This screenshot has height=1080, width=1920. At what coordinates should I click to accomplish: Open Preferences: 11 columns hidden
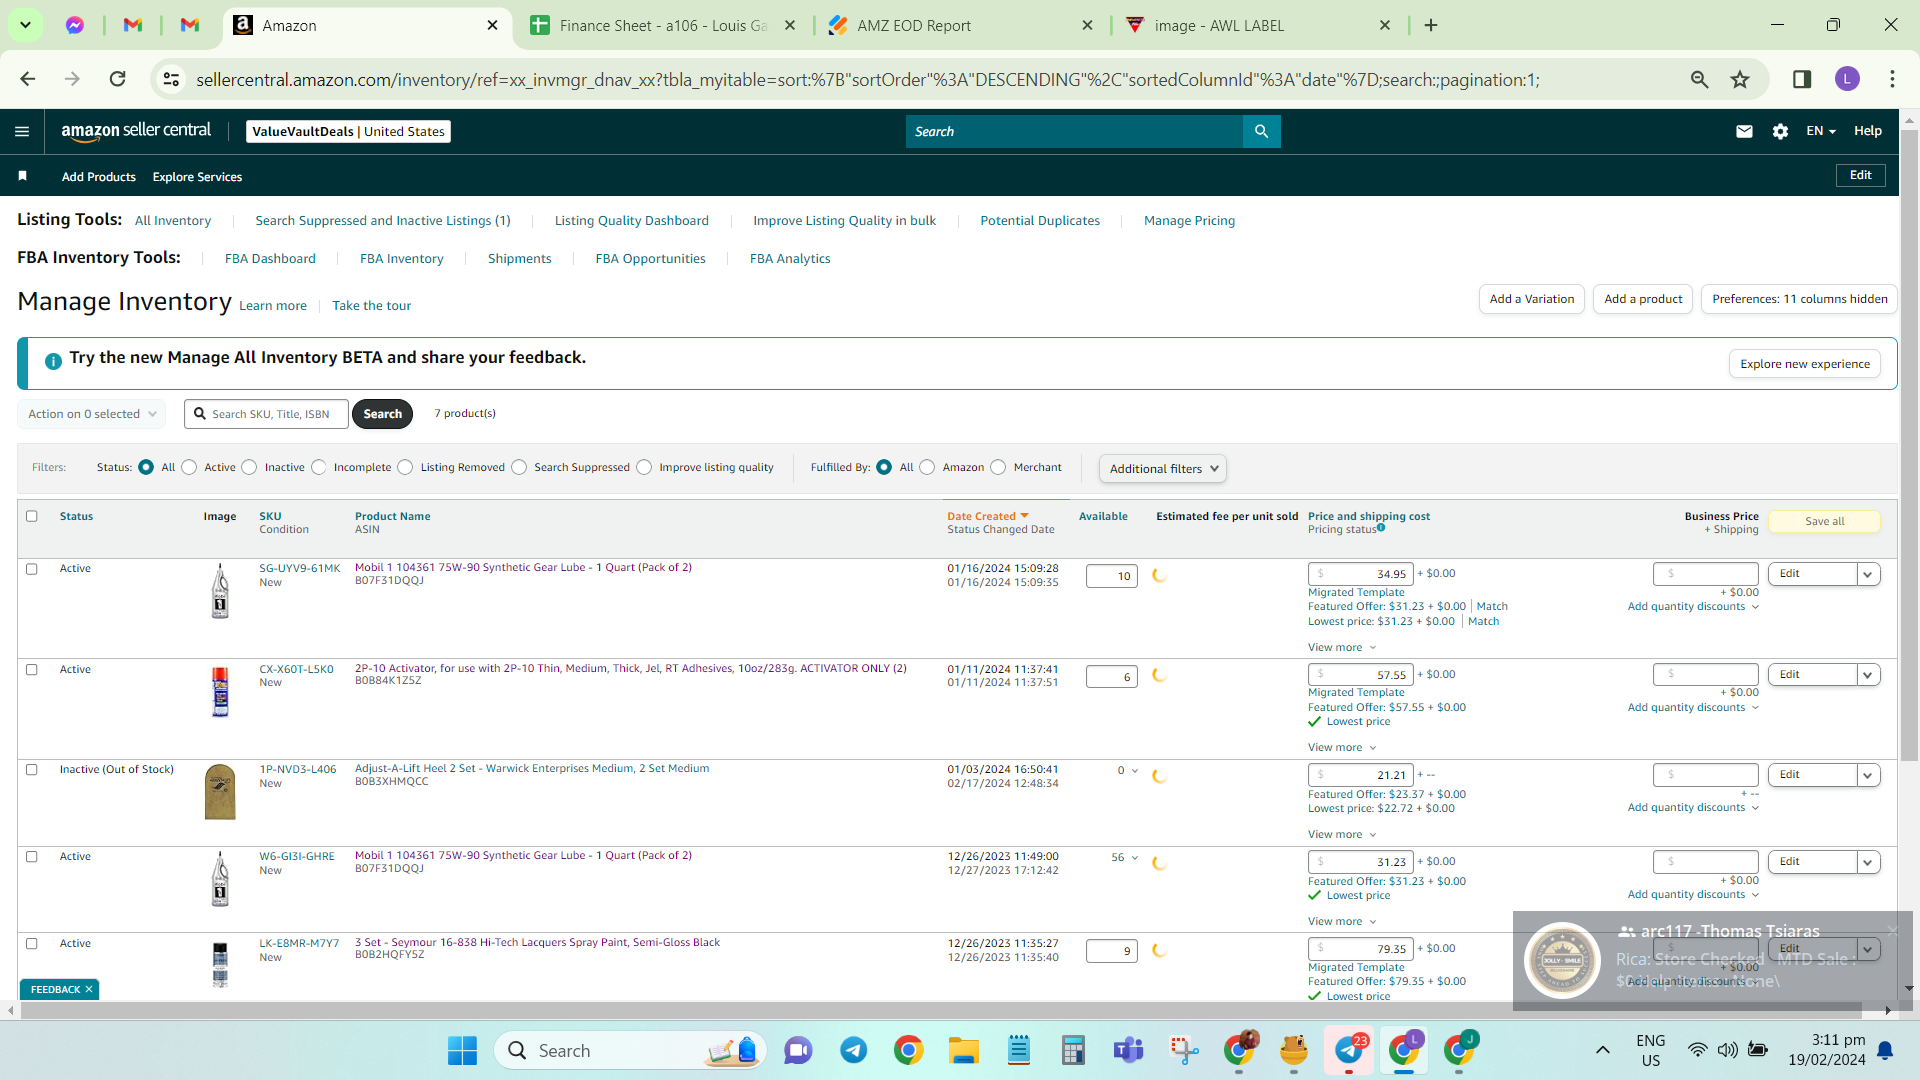1799,299
